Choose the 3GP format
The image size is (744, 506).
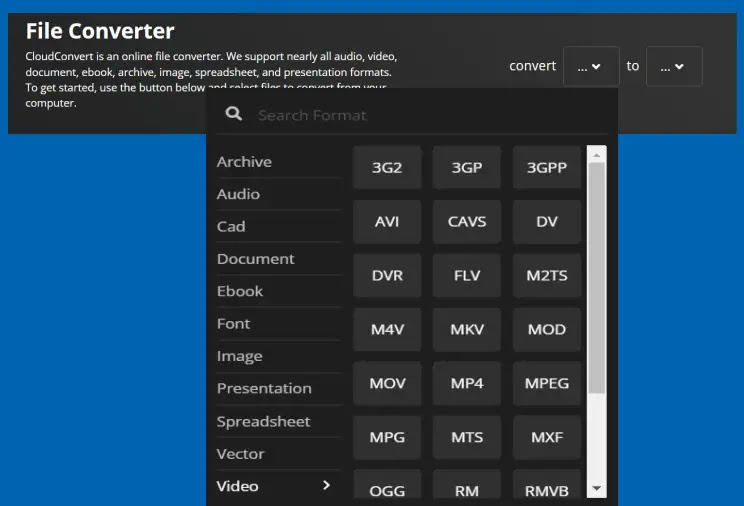(467, 168)
